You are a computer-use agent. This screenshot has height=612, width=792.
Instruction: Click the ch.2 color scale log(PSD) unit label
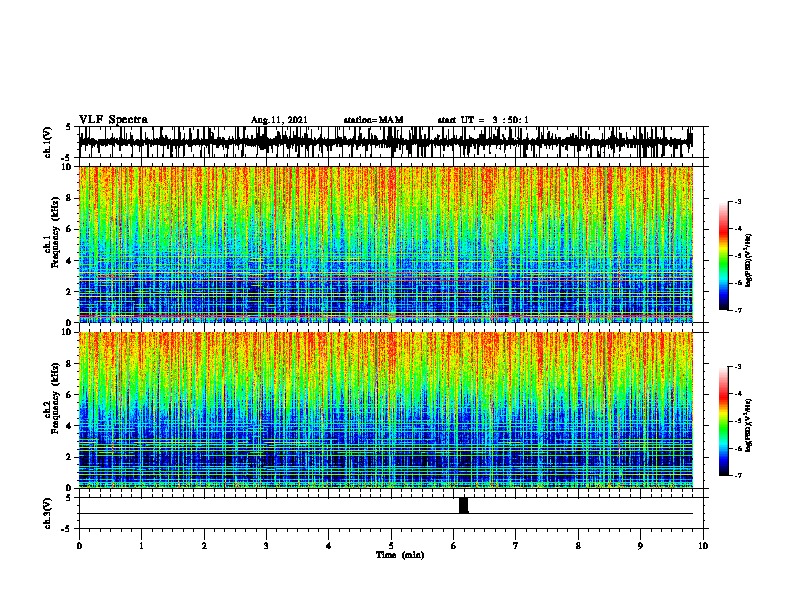tap(749, 425)
